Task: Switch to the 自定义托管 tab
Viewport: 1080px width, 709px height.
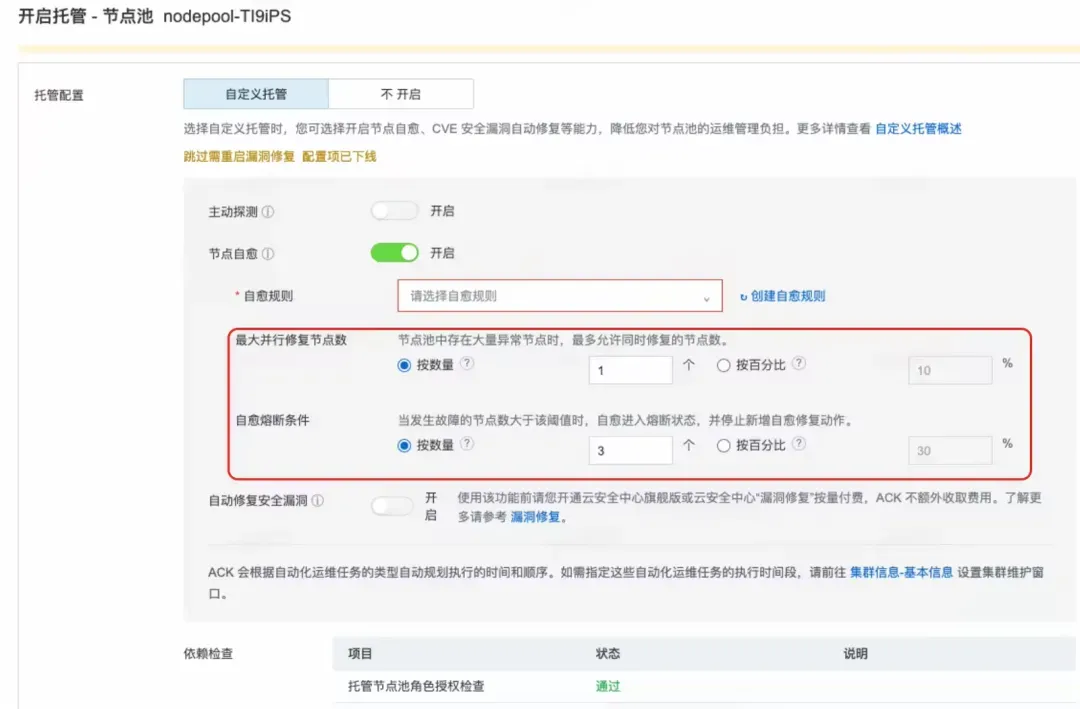Action: [256, 94]
